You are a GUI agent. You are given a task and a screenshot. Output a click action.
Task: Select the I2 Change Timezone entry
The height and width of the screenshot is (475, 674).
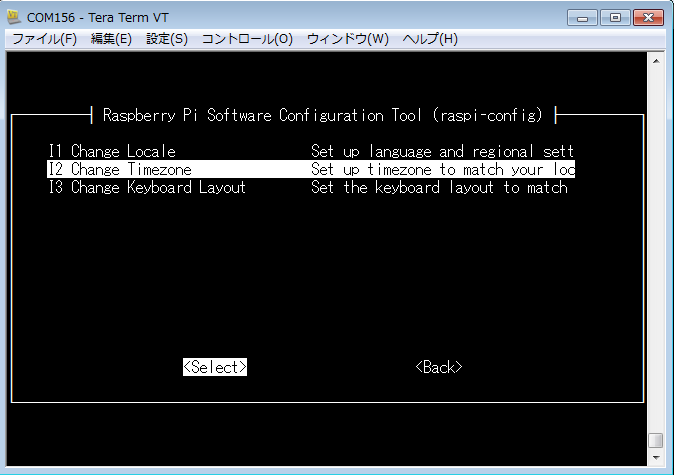pyautogui.click(x=311, y=169)
